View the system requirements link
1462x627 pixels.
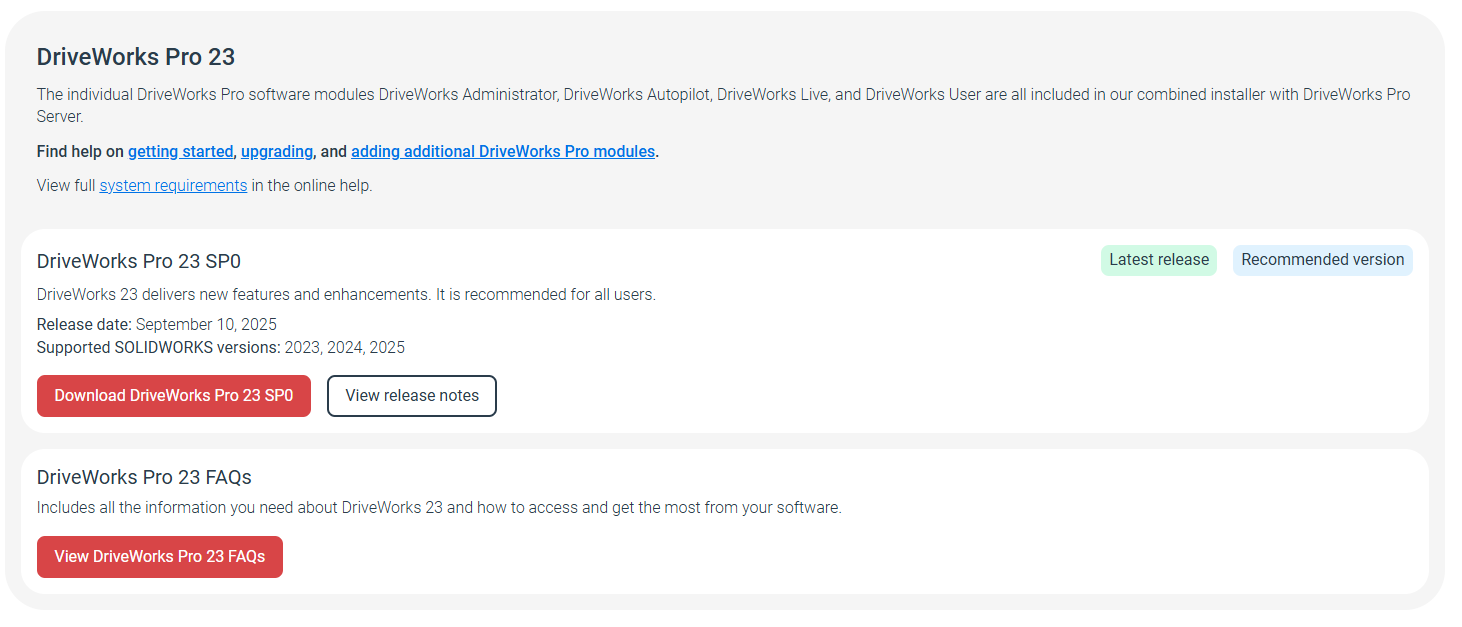[173, 185]
